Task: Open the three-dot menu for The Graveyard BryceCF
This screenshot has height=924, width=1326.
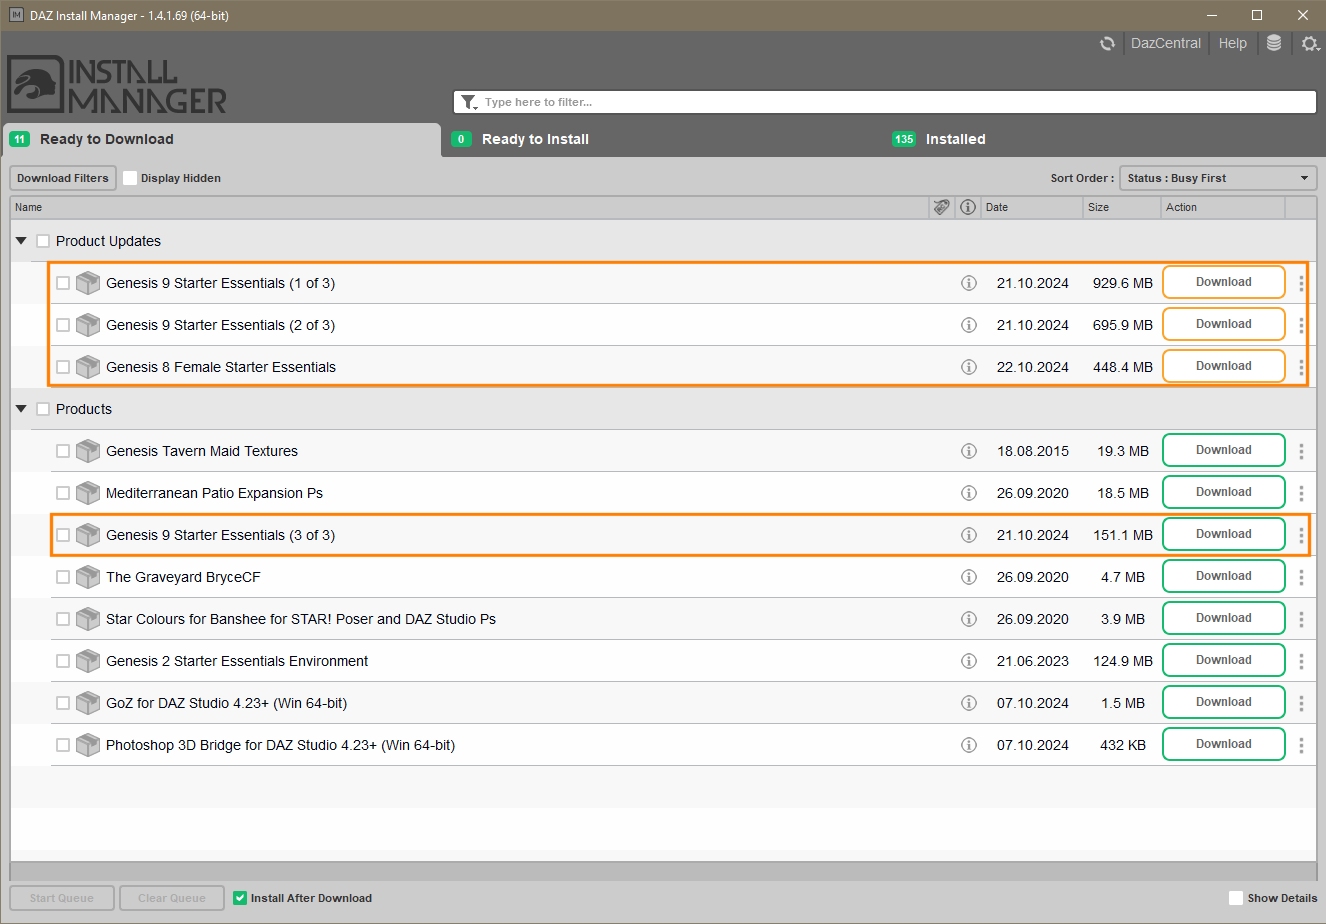Action: (1301, 577)
